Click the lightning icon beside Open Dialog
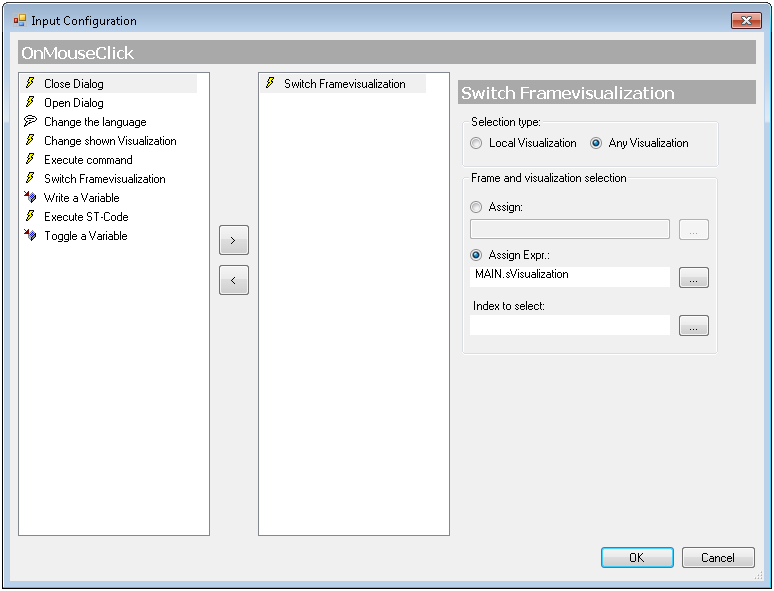The image size is (774, 591). (x=30, y=102)
